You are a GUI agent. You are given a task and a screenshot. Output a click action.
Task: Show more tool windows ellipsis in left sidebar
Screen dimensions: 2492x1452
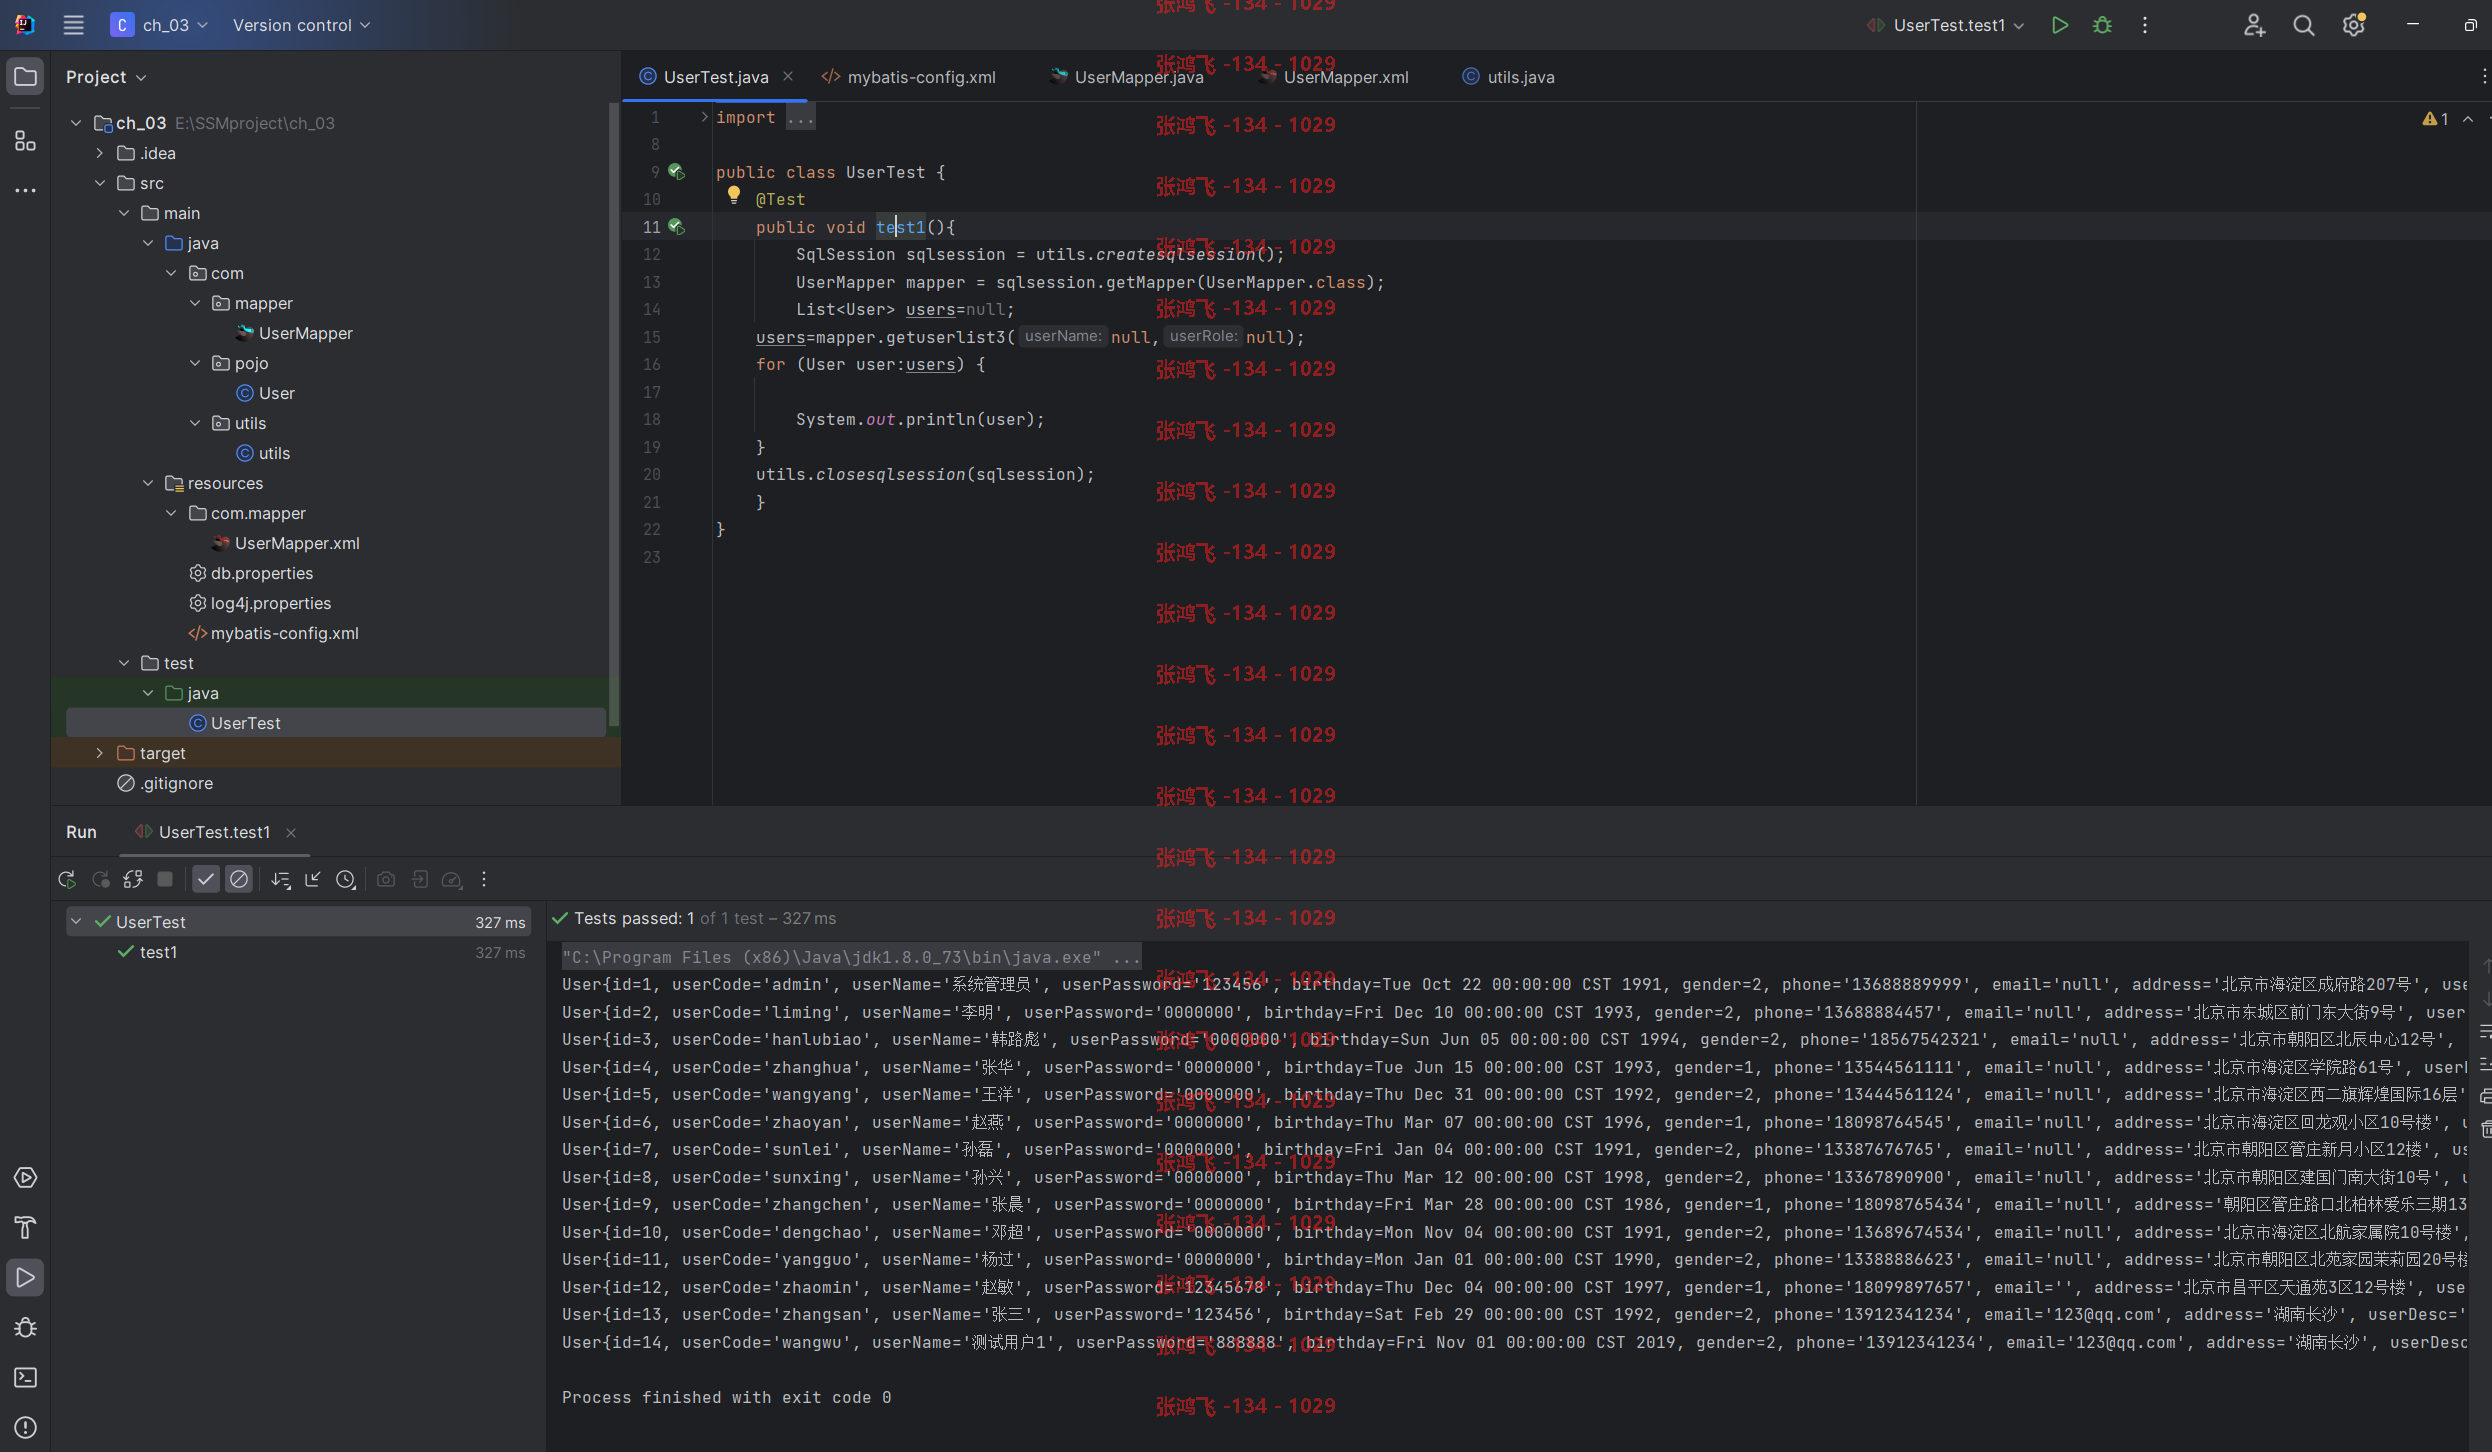(26, 190)
